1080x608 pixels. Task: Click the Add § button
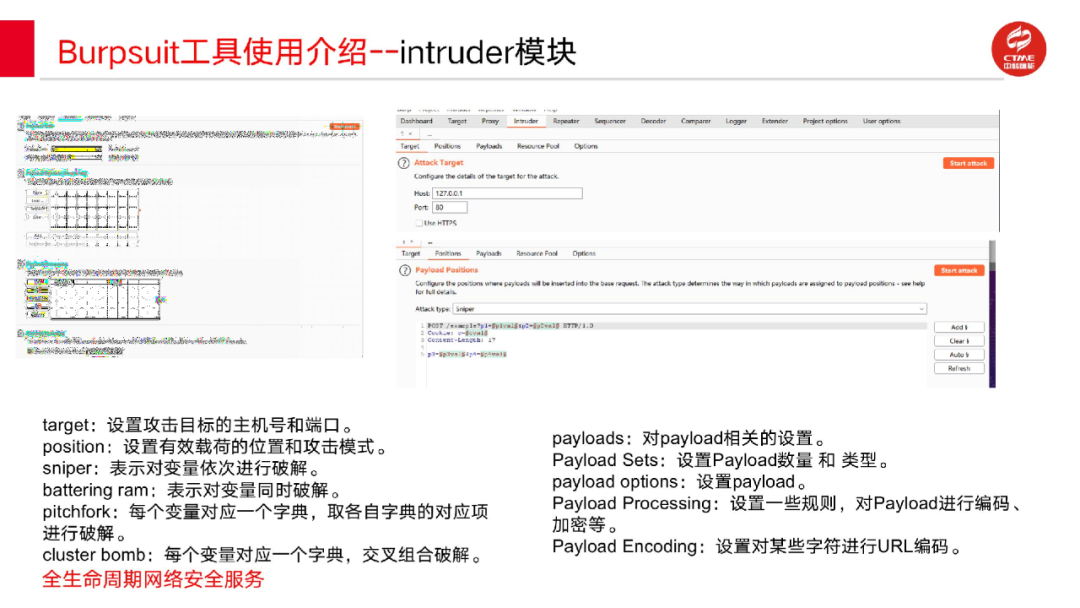pyautogui.click(x=959, y=328)
